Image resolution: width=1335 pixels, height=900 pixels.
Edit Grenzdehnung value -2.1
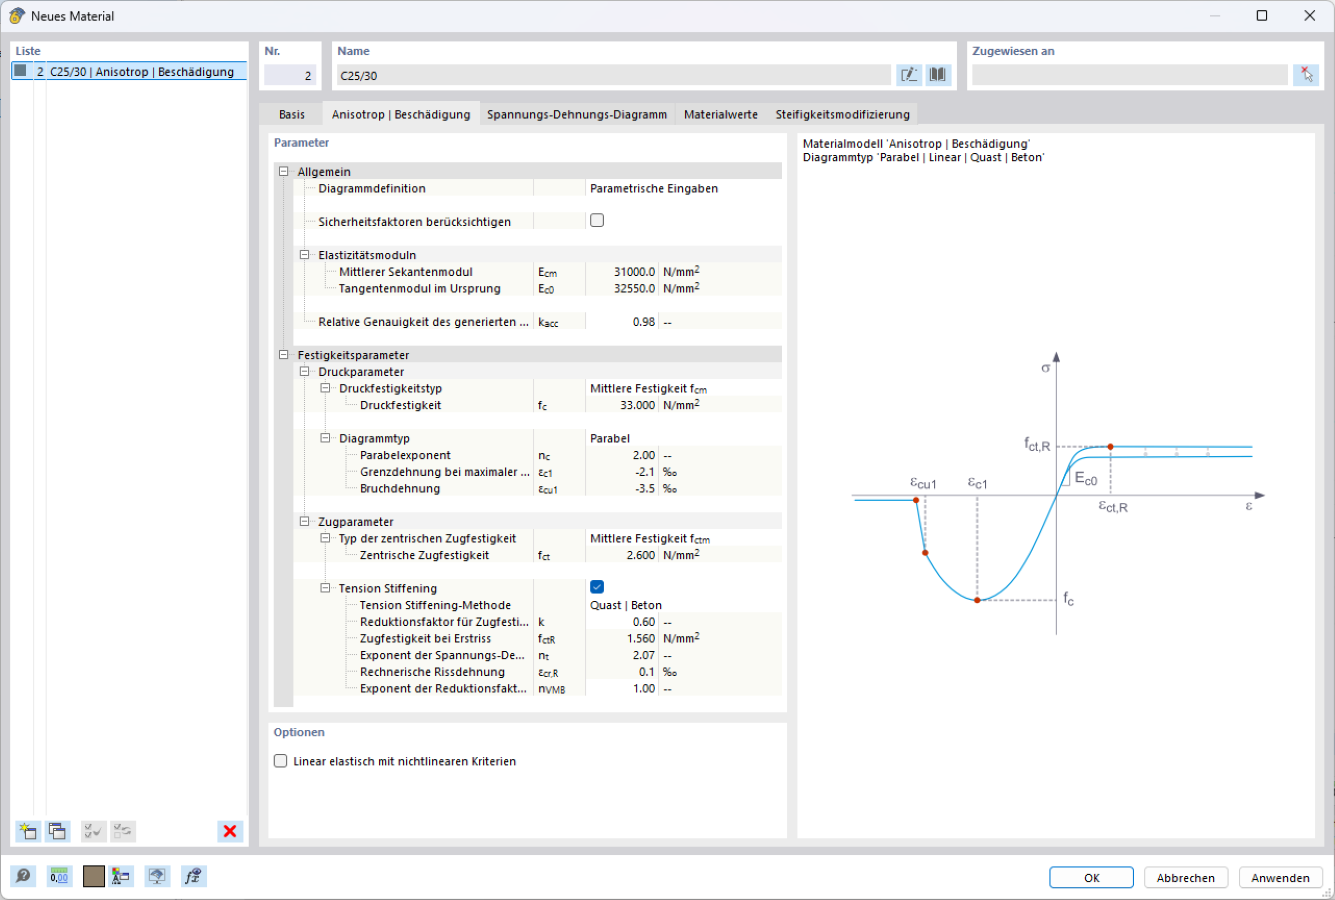(x=622, y=472)
